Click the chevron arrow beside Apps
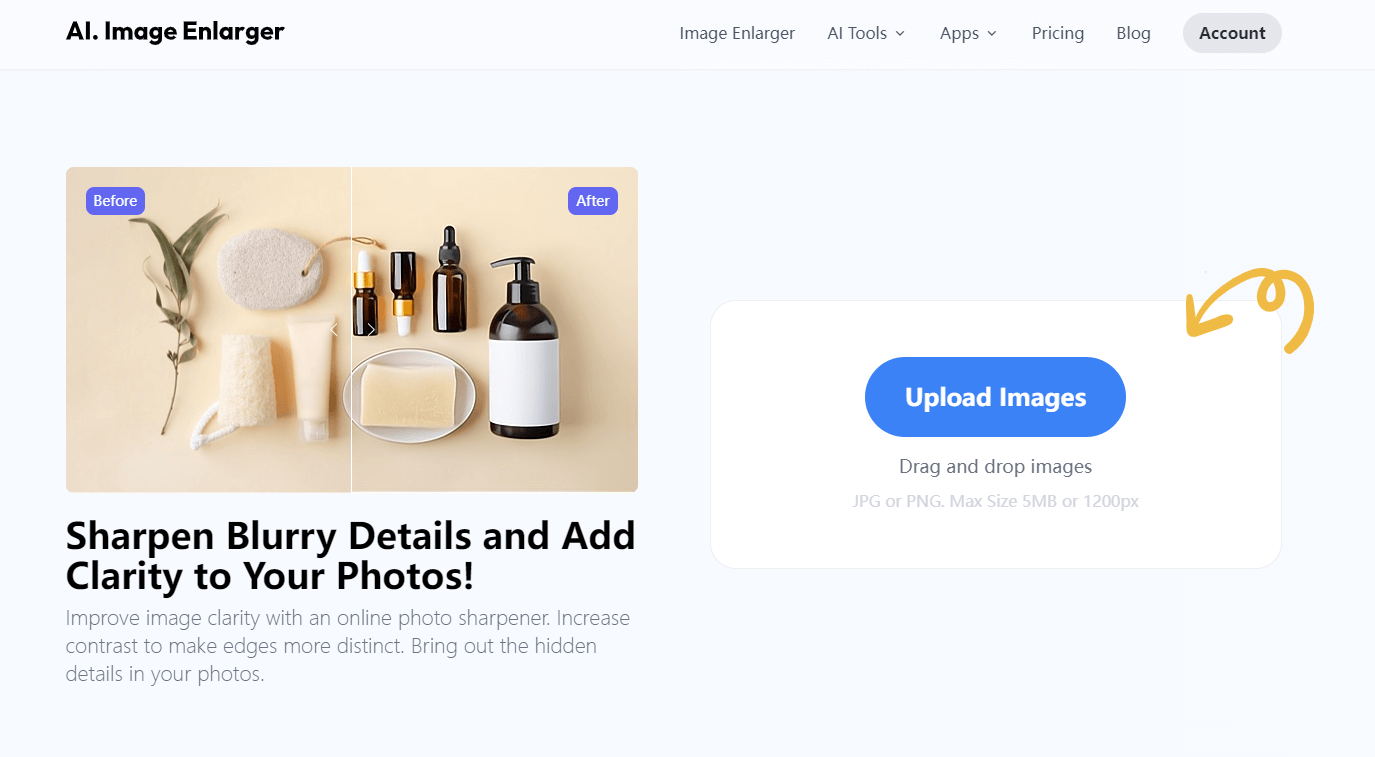1375x757 pixels. pyautogui.click(x=992, y=33)
